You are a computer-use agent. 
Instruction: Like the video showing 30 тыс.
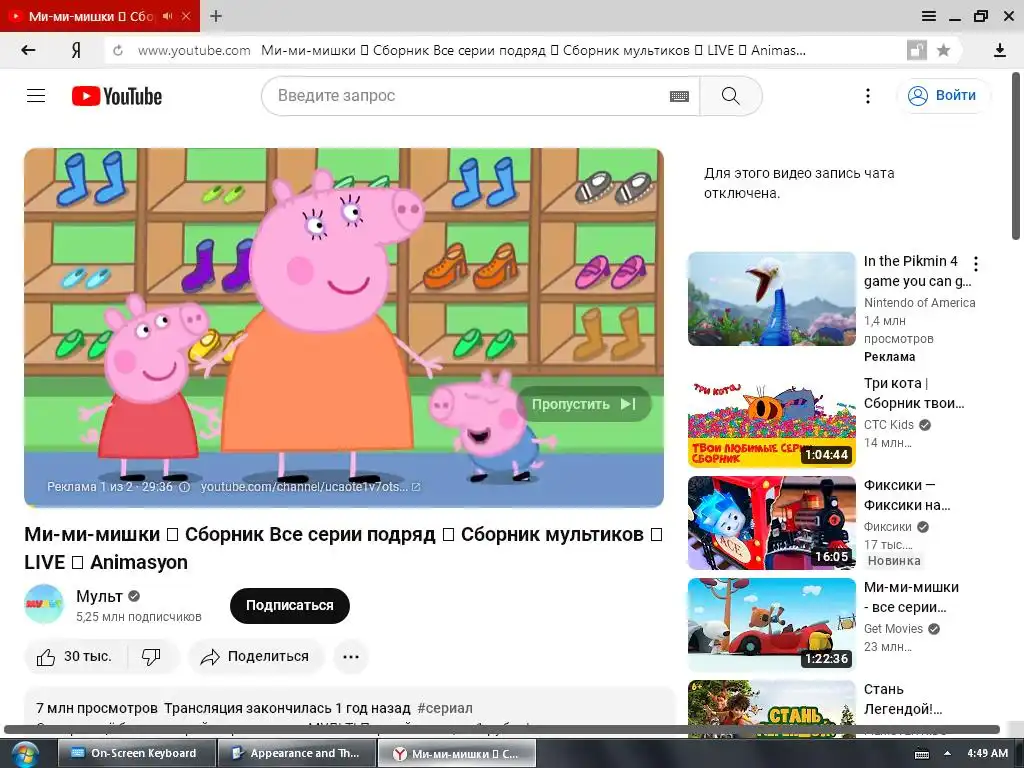click(75, 656)
